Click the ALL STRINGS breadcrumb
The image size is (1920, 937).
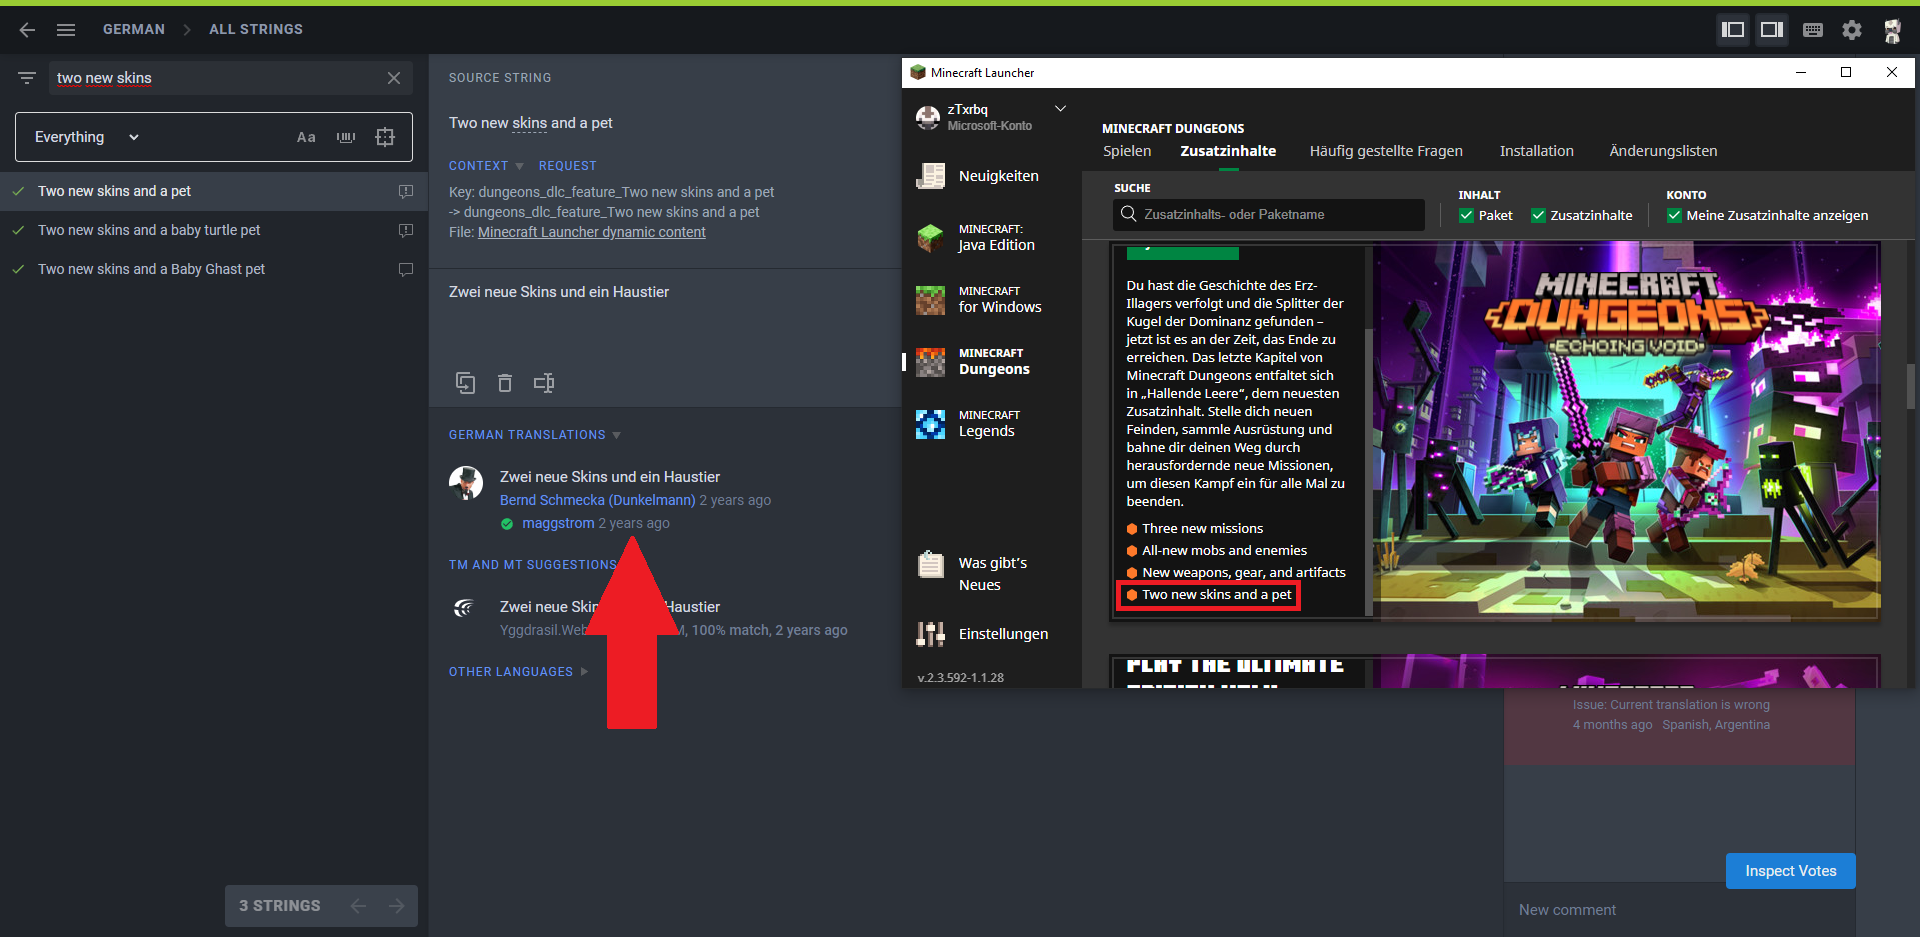[256, 30]
